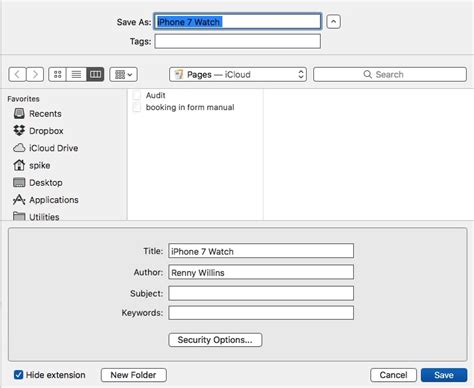Image resolution: width=474 pixels, height=388 pixels.
Task: Cancel the save dialog
Action: (x=393, y=375)
